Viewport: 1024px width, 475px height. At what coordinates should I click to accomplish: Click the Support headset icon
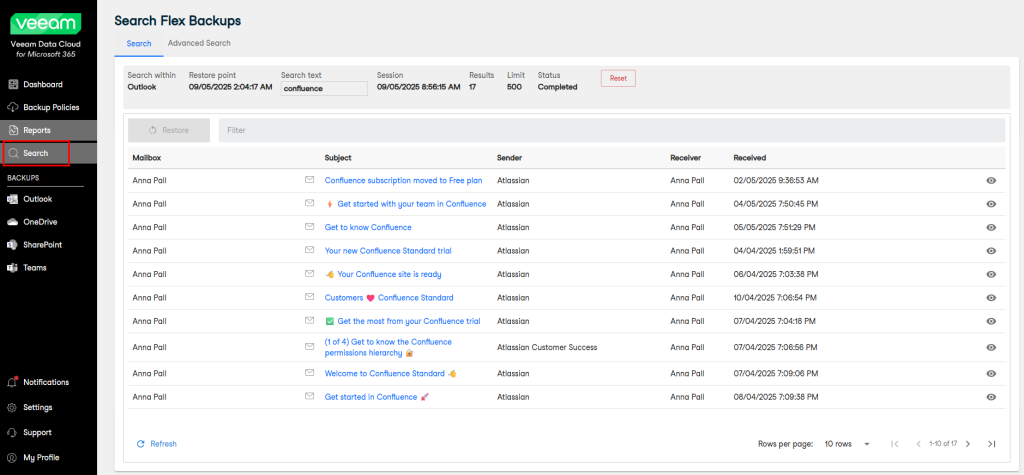pos(12,433)
